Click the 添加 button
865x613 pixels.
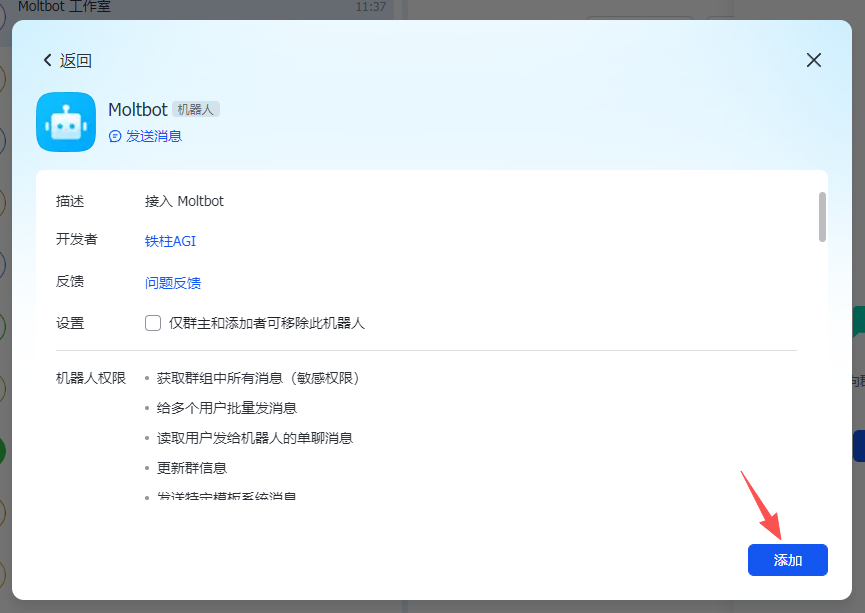(787, 560)
